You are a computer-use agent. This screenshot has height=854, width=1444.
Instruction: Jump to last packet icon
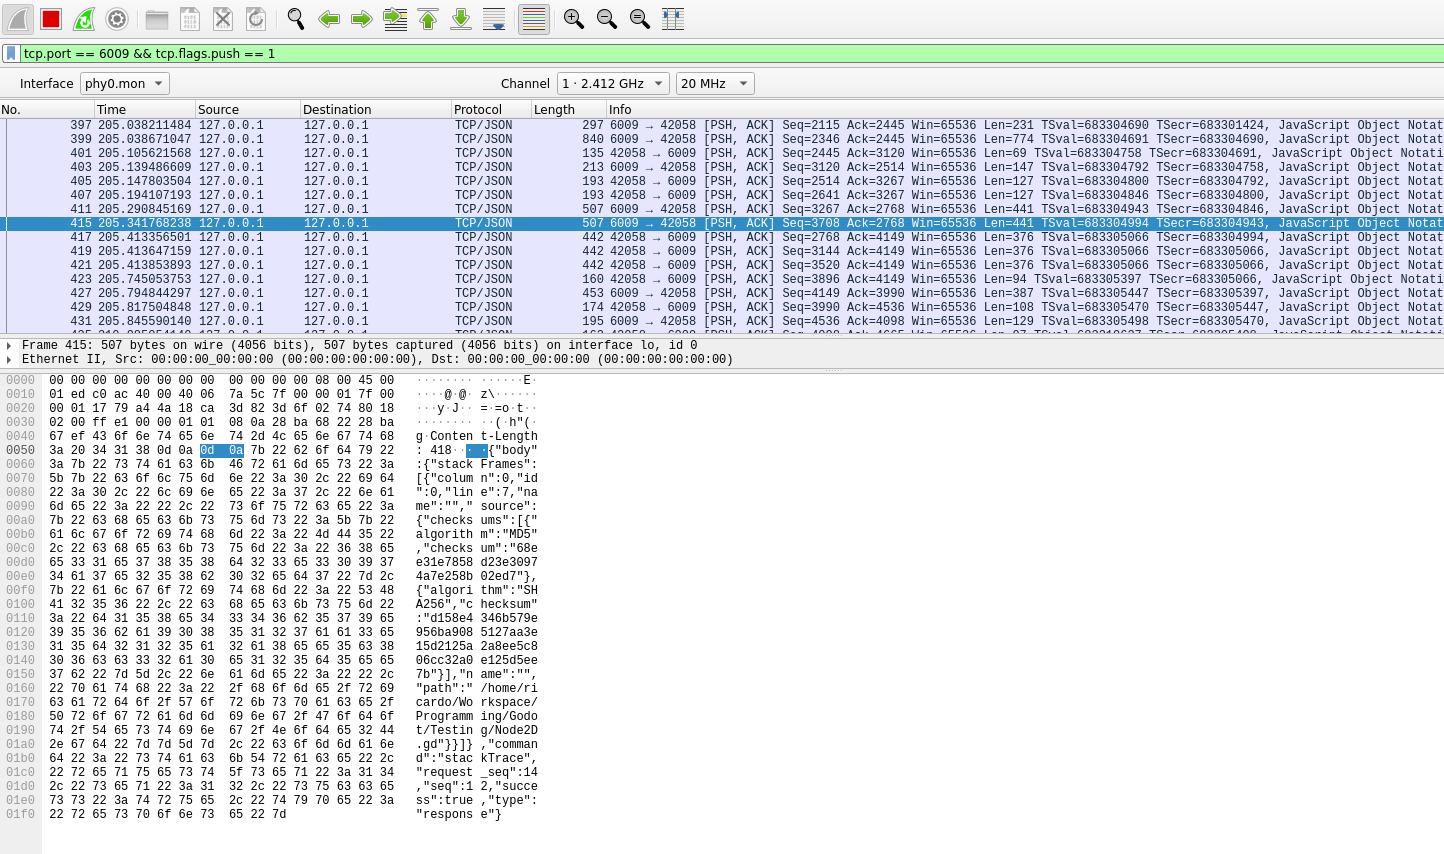click(x=461, y=19)
